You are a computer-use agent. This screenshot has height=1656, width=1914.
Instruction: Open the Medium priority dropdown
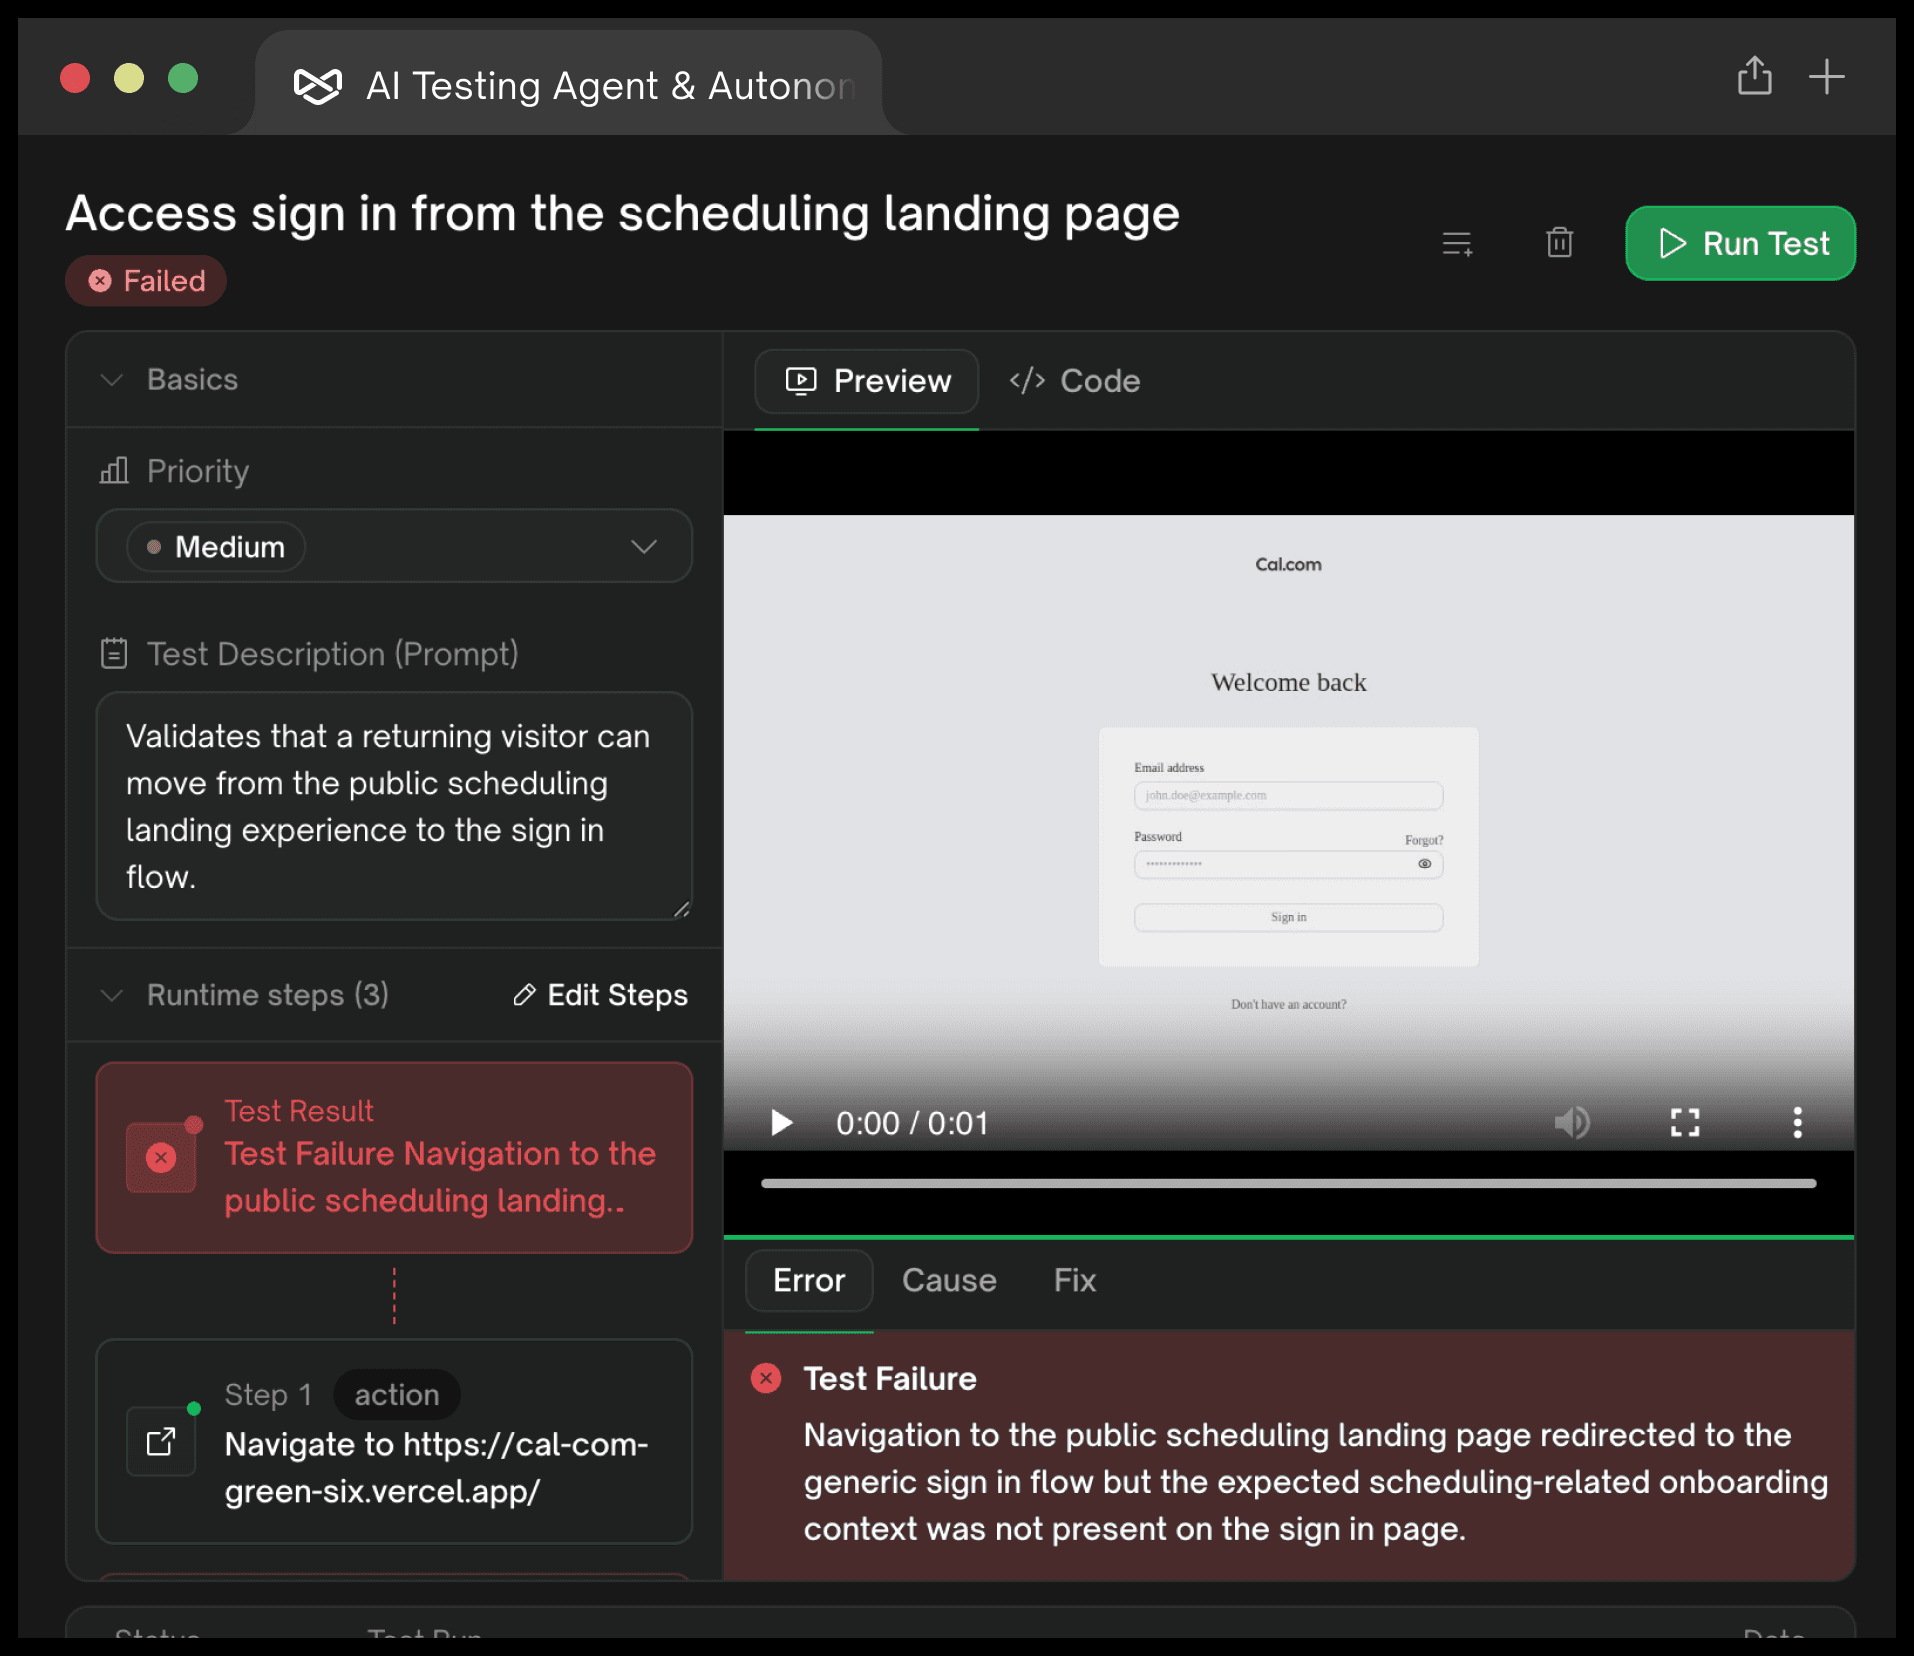pos(394,546)
